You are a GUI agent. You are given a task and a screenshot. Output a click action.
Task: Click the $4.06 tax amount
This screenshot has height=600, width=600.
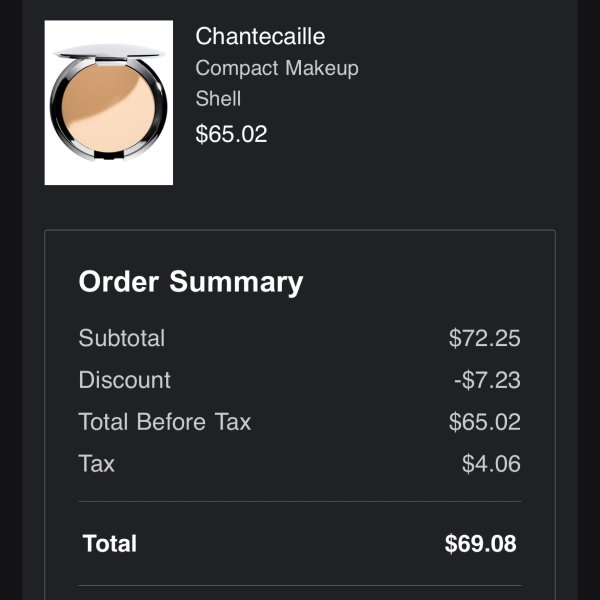coord(491,464)
